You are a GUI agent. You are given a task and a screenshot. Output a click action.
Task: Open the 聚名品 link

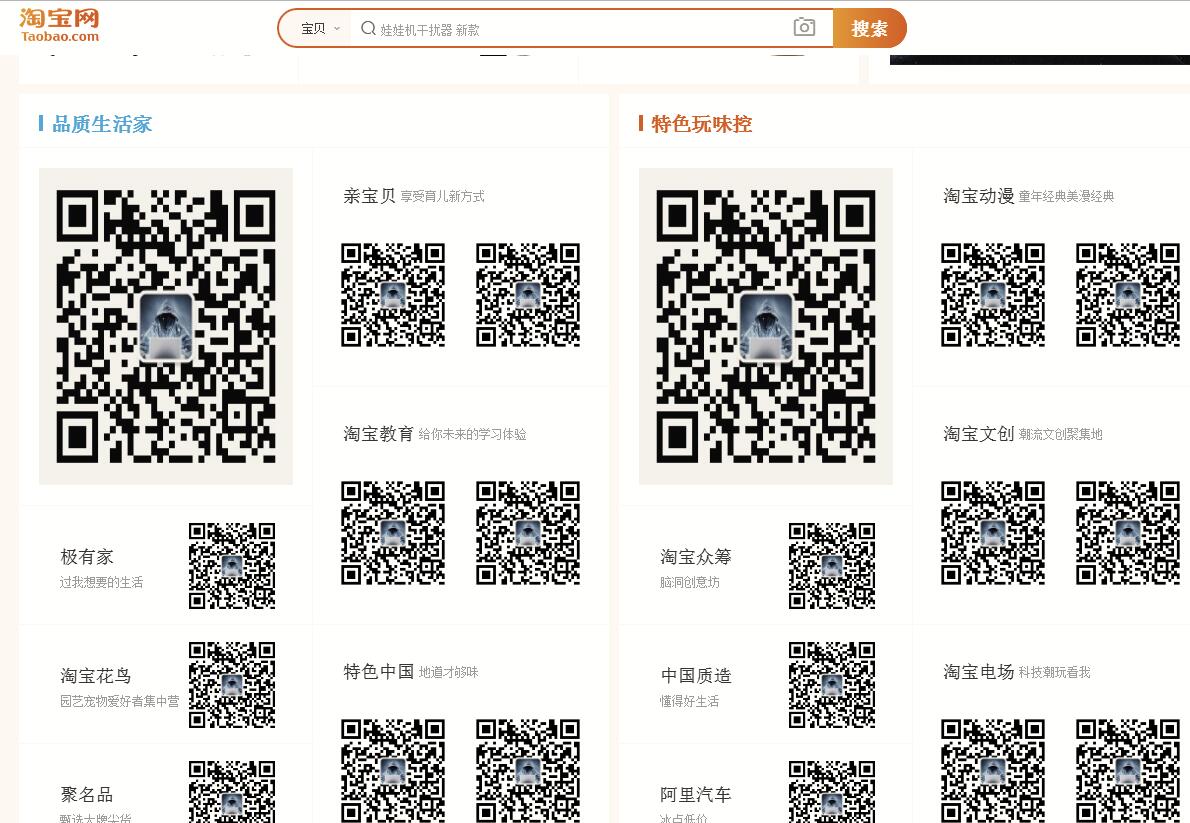pos(87,795)
